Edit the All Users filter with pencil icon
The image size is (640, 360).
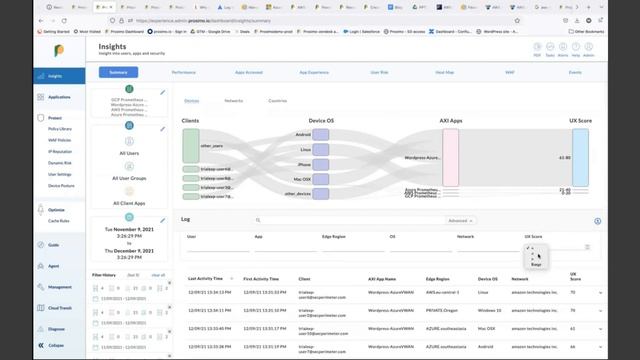click(x=162, y=129)
